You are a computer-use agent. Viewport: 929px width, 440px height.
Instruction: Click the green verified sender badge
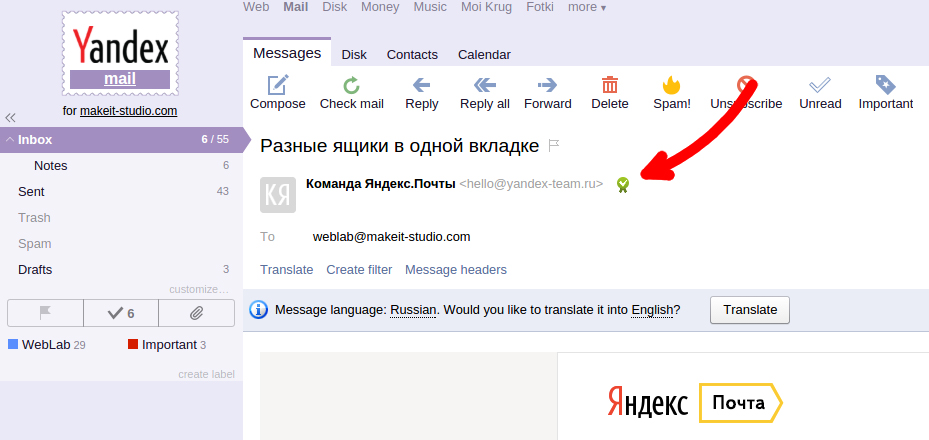[x=623, y=185]
